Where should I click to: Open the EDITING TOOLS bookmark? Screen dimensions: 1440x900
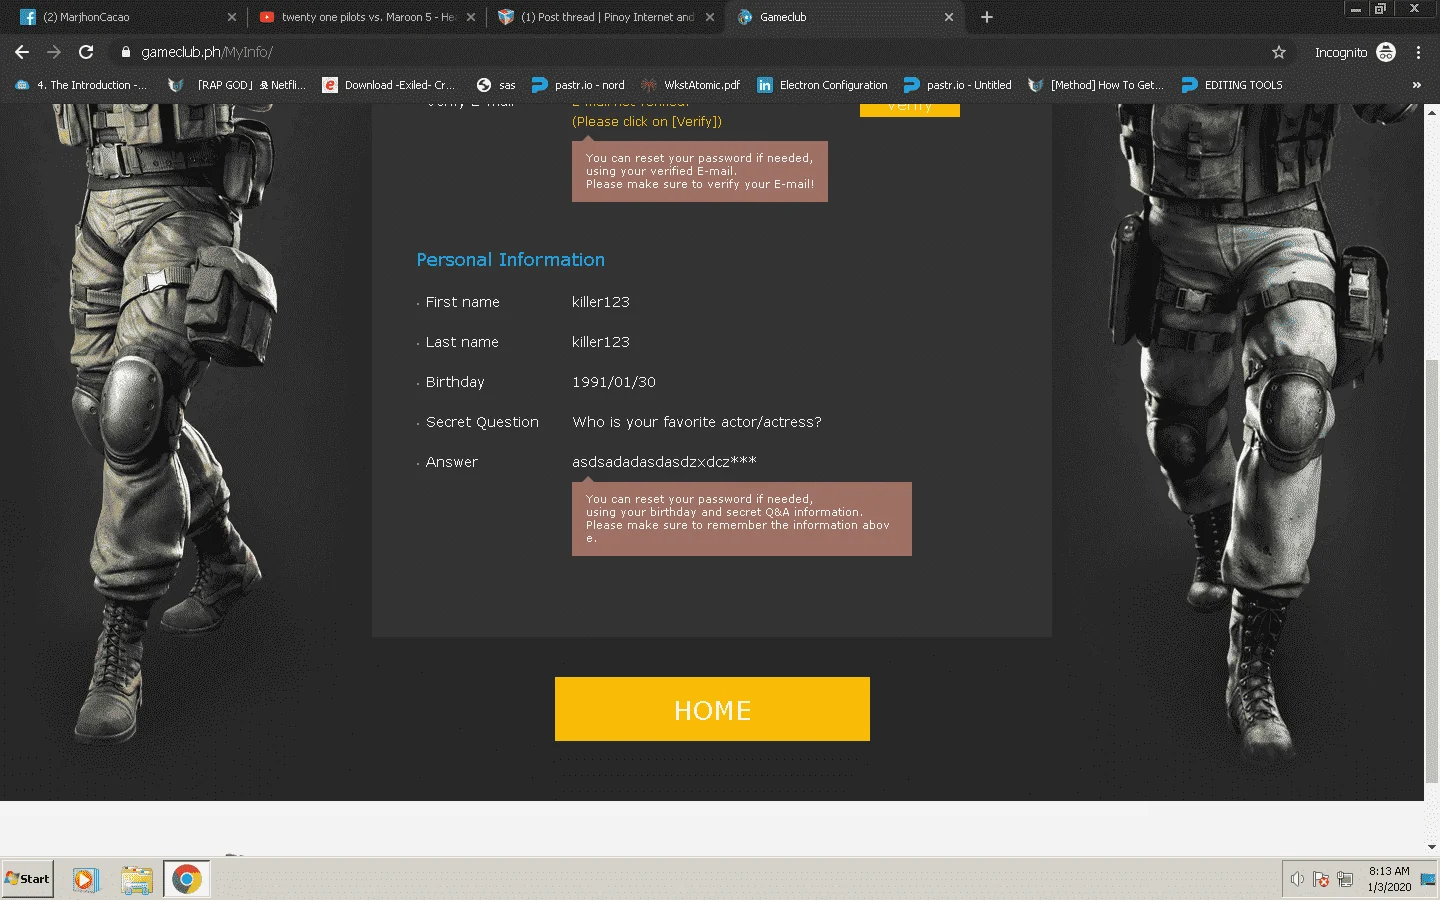1232,85
